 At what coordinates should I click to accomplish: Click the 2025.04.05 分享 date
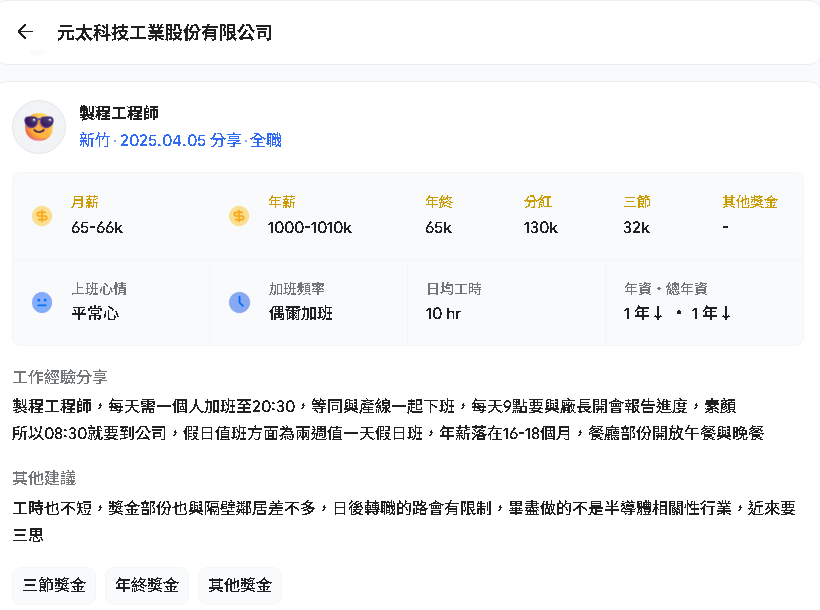point(180,140)
